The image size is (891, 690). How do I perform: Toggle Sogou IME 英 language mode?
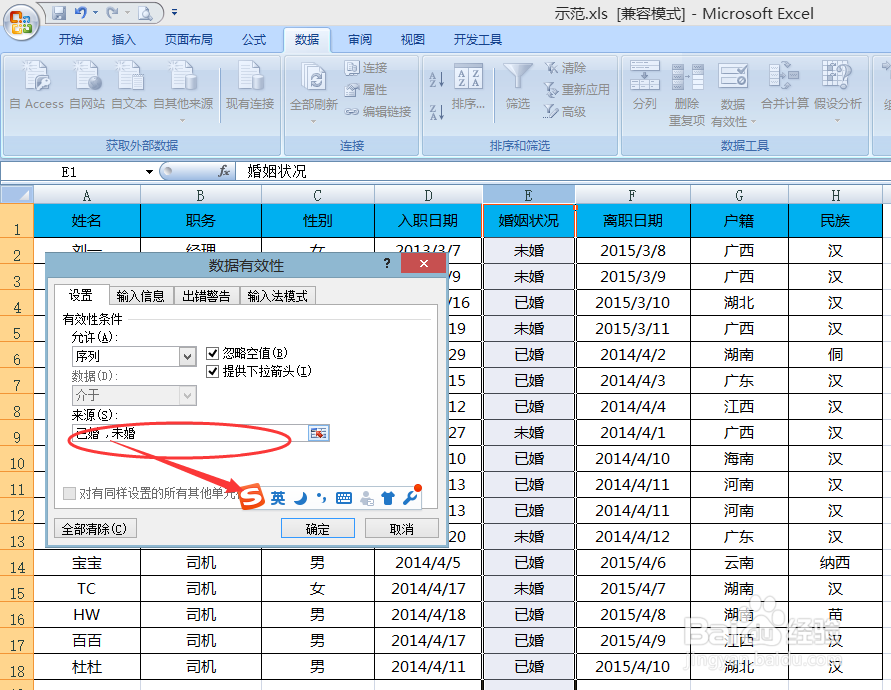[278, 498]
